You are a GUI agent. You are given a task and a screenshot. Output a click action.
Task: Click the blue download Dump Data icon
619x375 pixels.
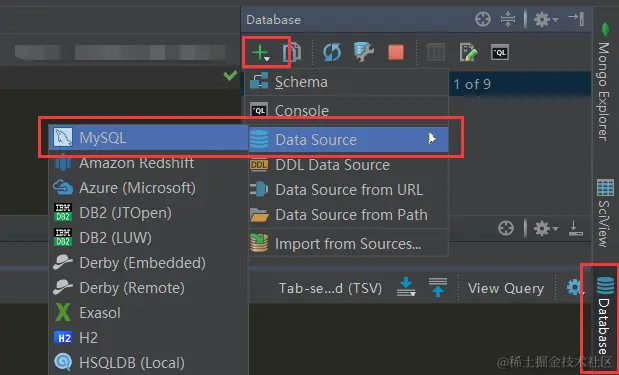pyautogui.click(x=406, y=287)
